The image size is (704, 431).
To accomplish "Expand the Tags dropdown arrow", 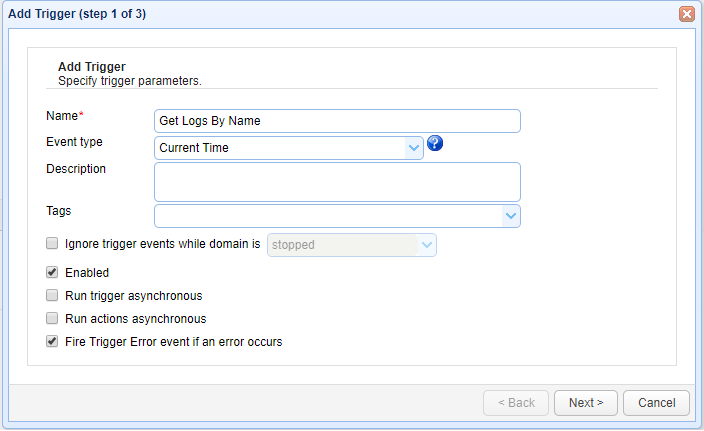I will click(x=510, y=216).
